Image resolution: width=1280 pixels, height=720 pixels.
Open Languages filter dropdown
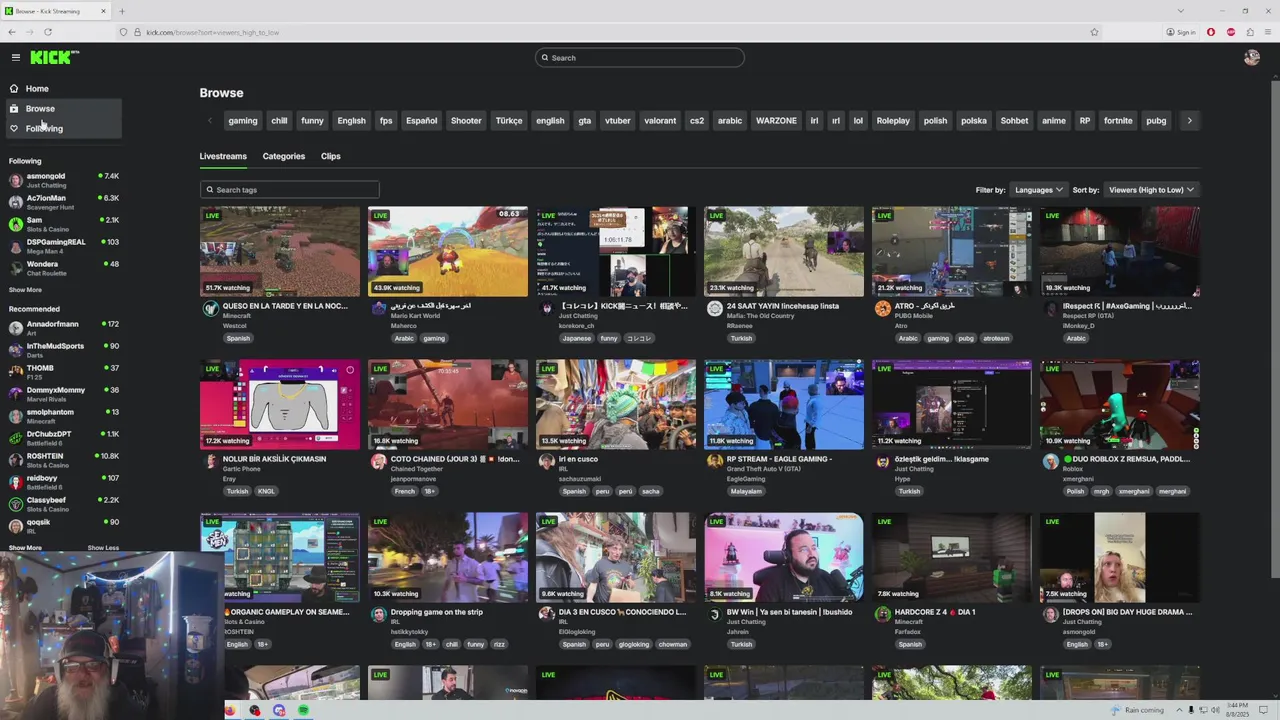coord(1037,190)
